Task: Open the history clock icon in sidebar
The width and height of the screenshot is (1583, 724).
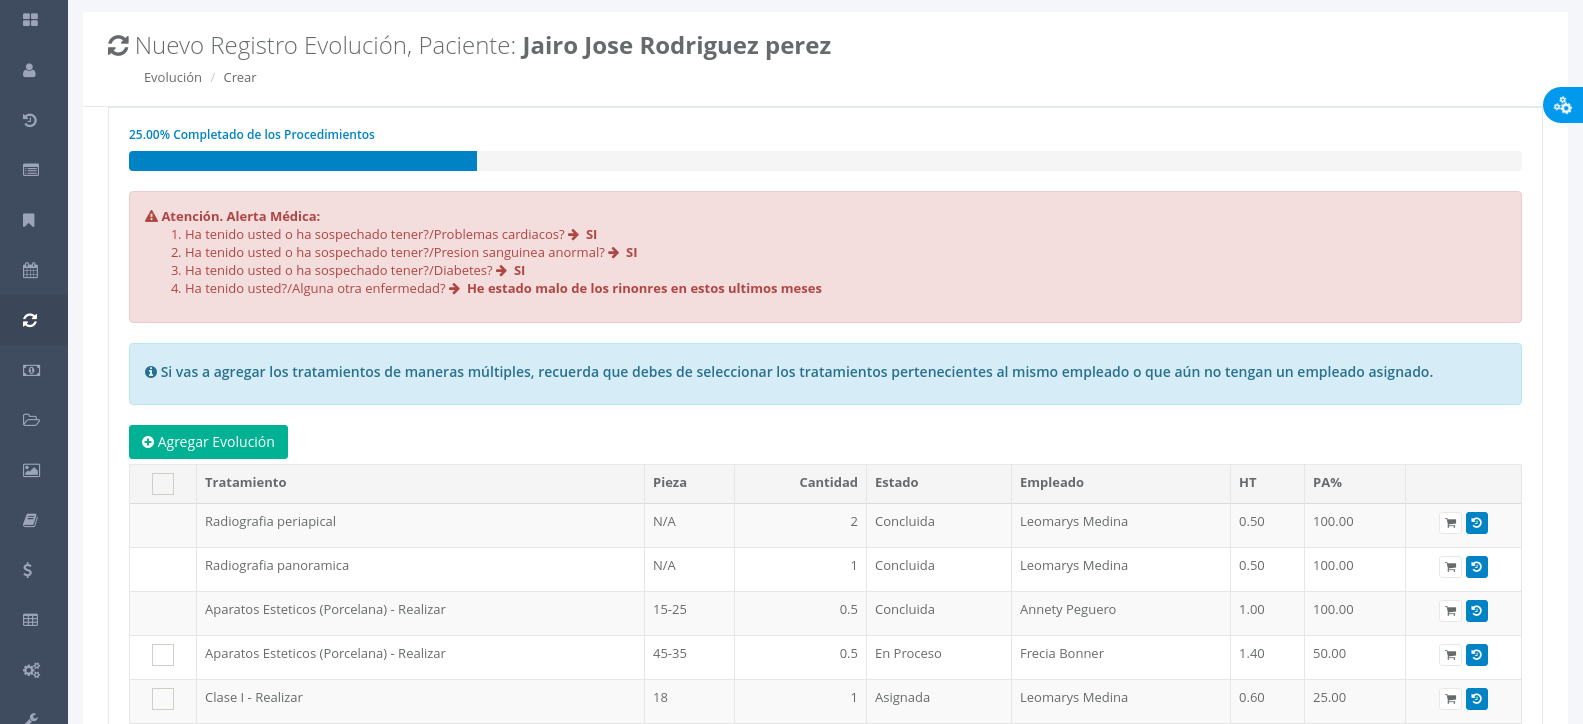Action: click(x=30, y=120)
